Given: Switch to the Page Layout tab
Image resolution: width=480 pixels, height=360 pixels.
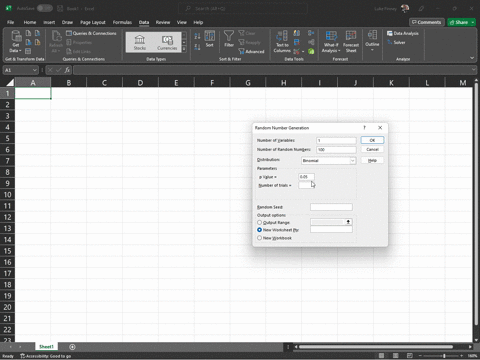Looking at the screenshot, I should pyautogui.click(x=93, y=22).
